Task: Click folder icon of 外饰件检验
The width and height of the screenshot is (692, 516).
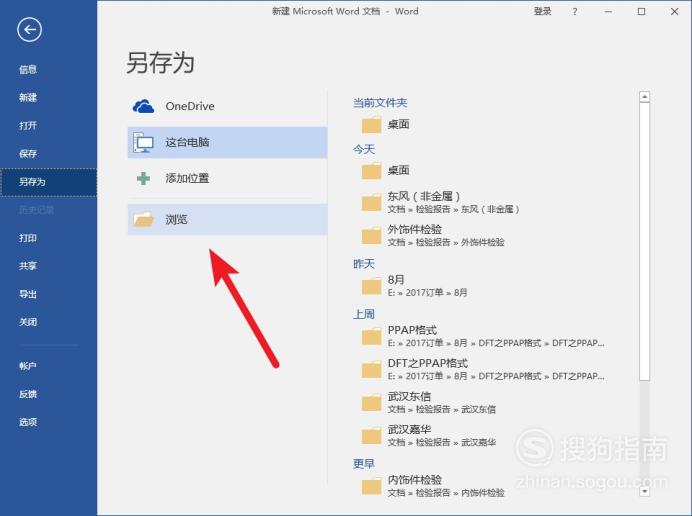Action: point(371,235)
